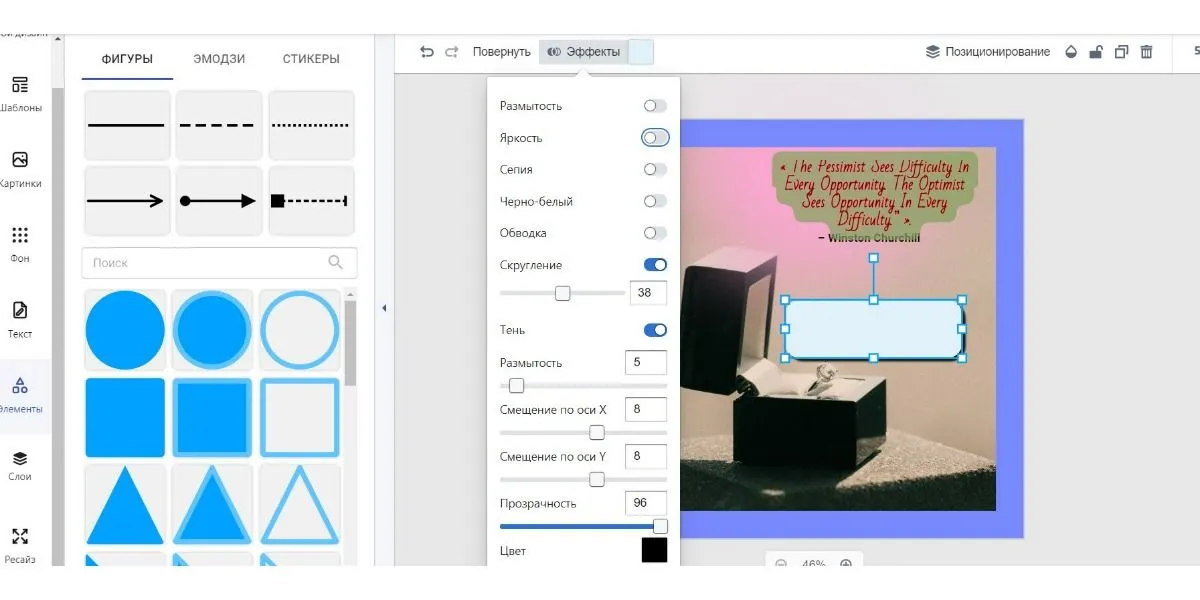1200x600 pixels.
Task: Click the Поиск search field
Action: (x=219, y=263)
